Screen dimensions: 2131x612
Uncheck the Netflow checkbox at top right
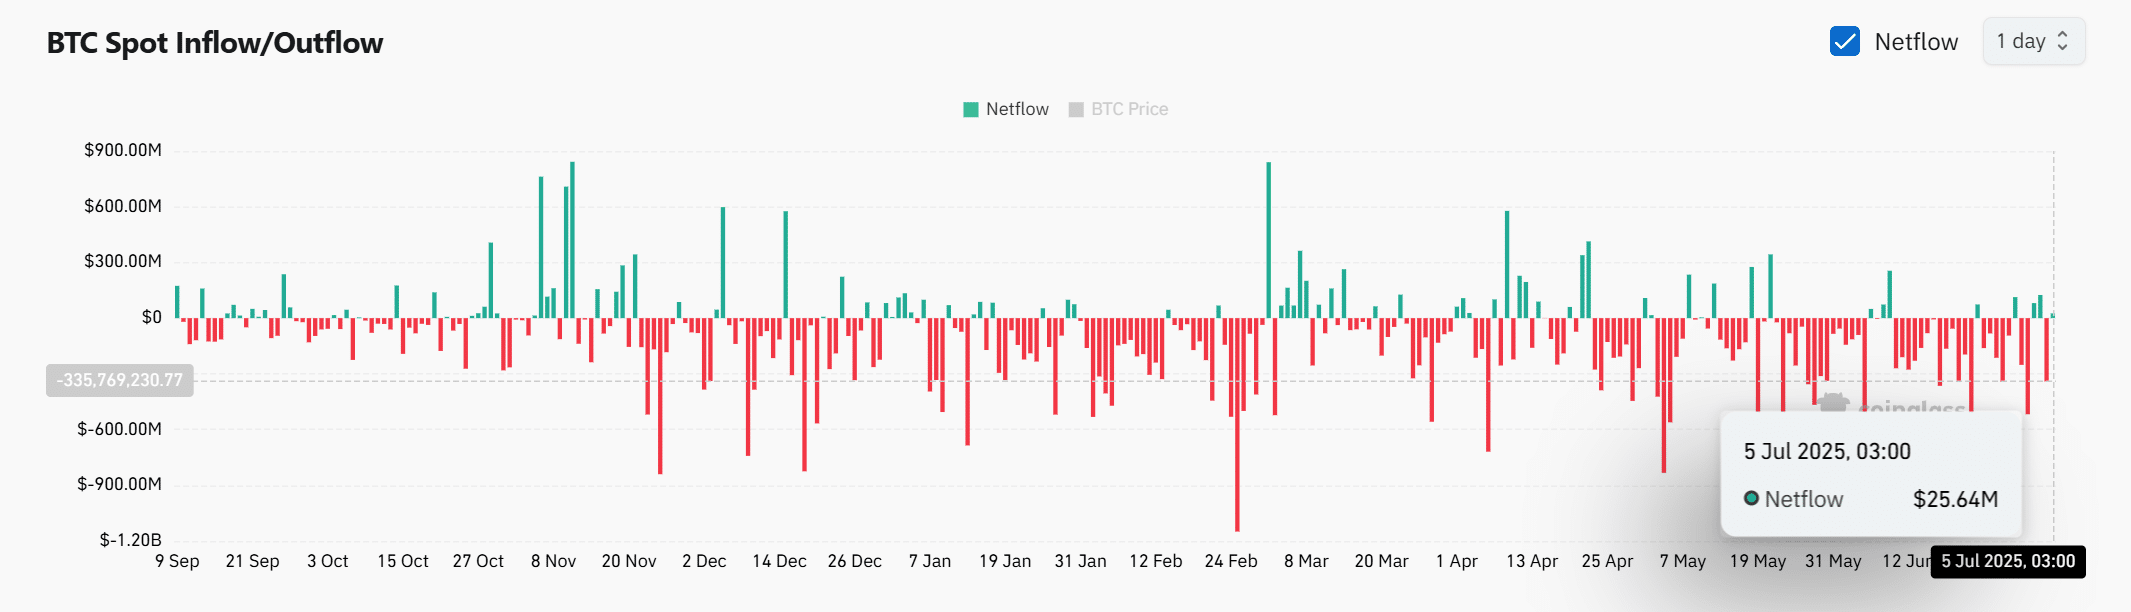click(1844, 42)
